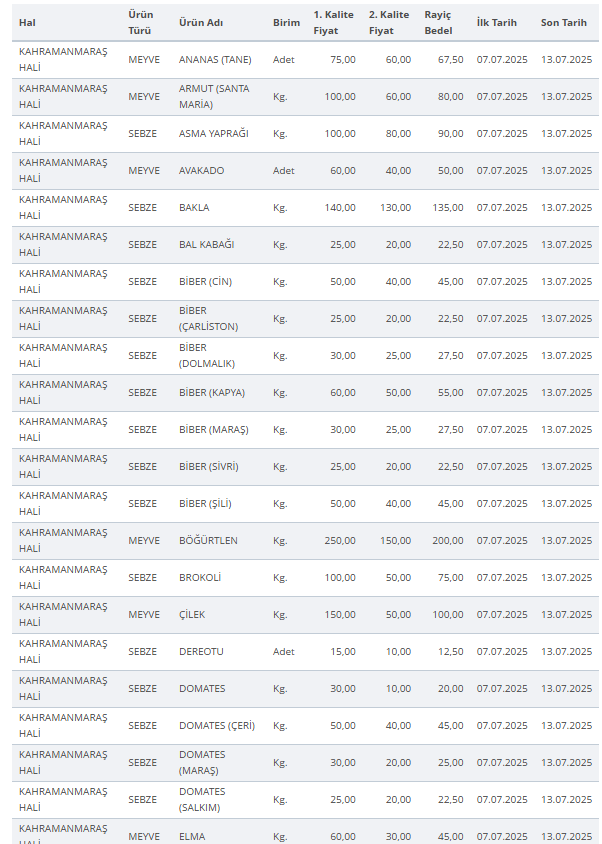The width and height of the screenshot is (602, 844).
Task: Select the DEREOTU product name
Action: [x=201, y=652]
